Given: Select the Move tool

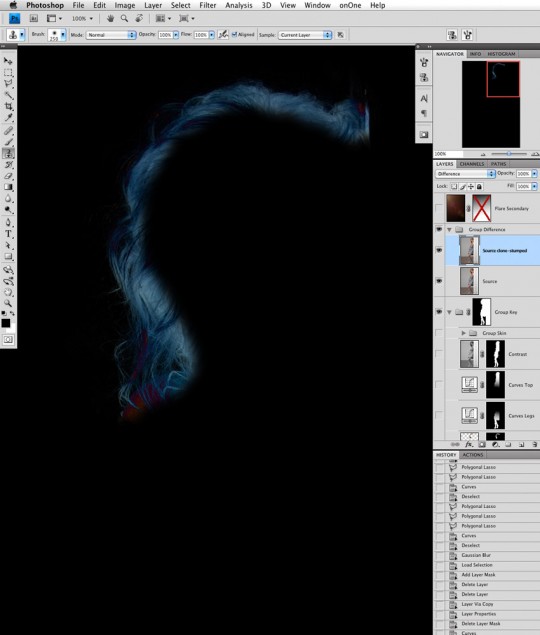Looking at the screenshot, I should click(x=8, y=61).
